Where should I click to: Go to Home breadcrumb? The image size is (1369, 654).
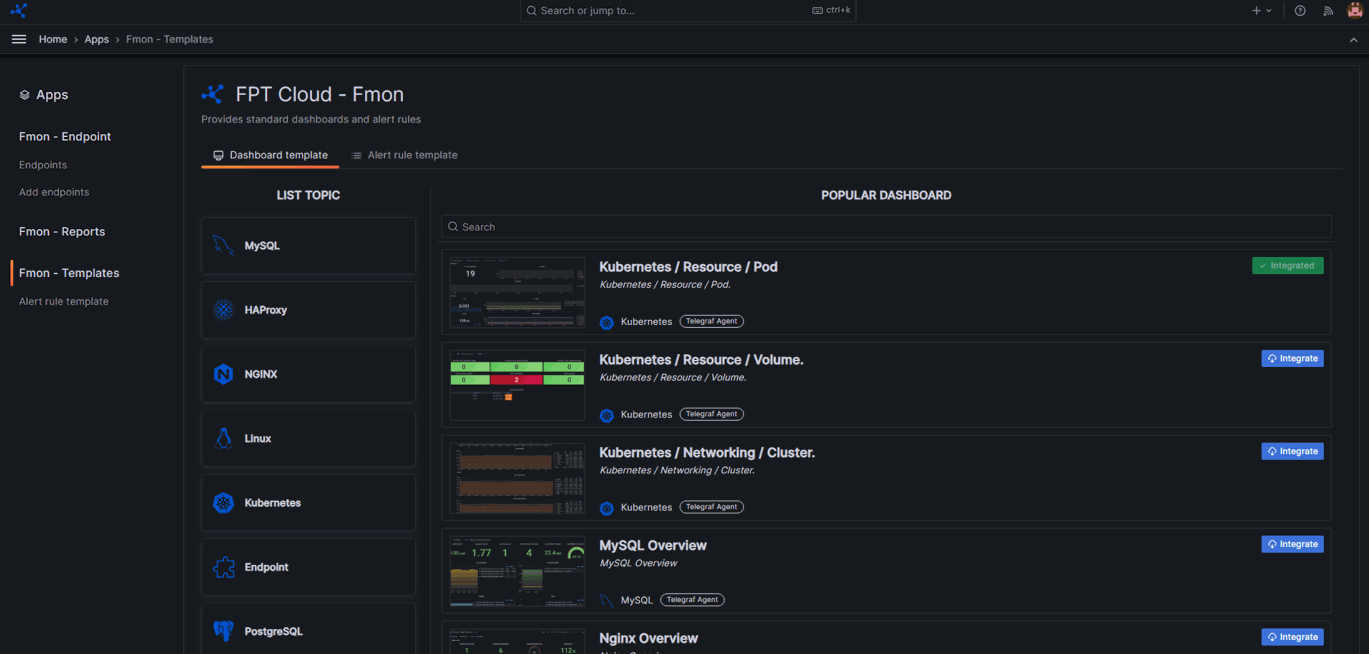[53, 39]
